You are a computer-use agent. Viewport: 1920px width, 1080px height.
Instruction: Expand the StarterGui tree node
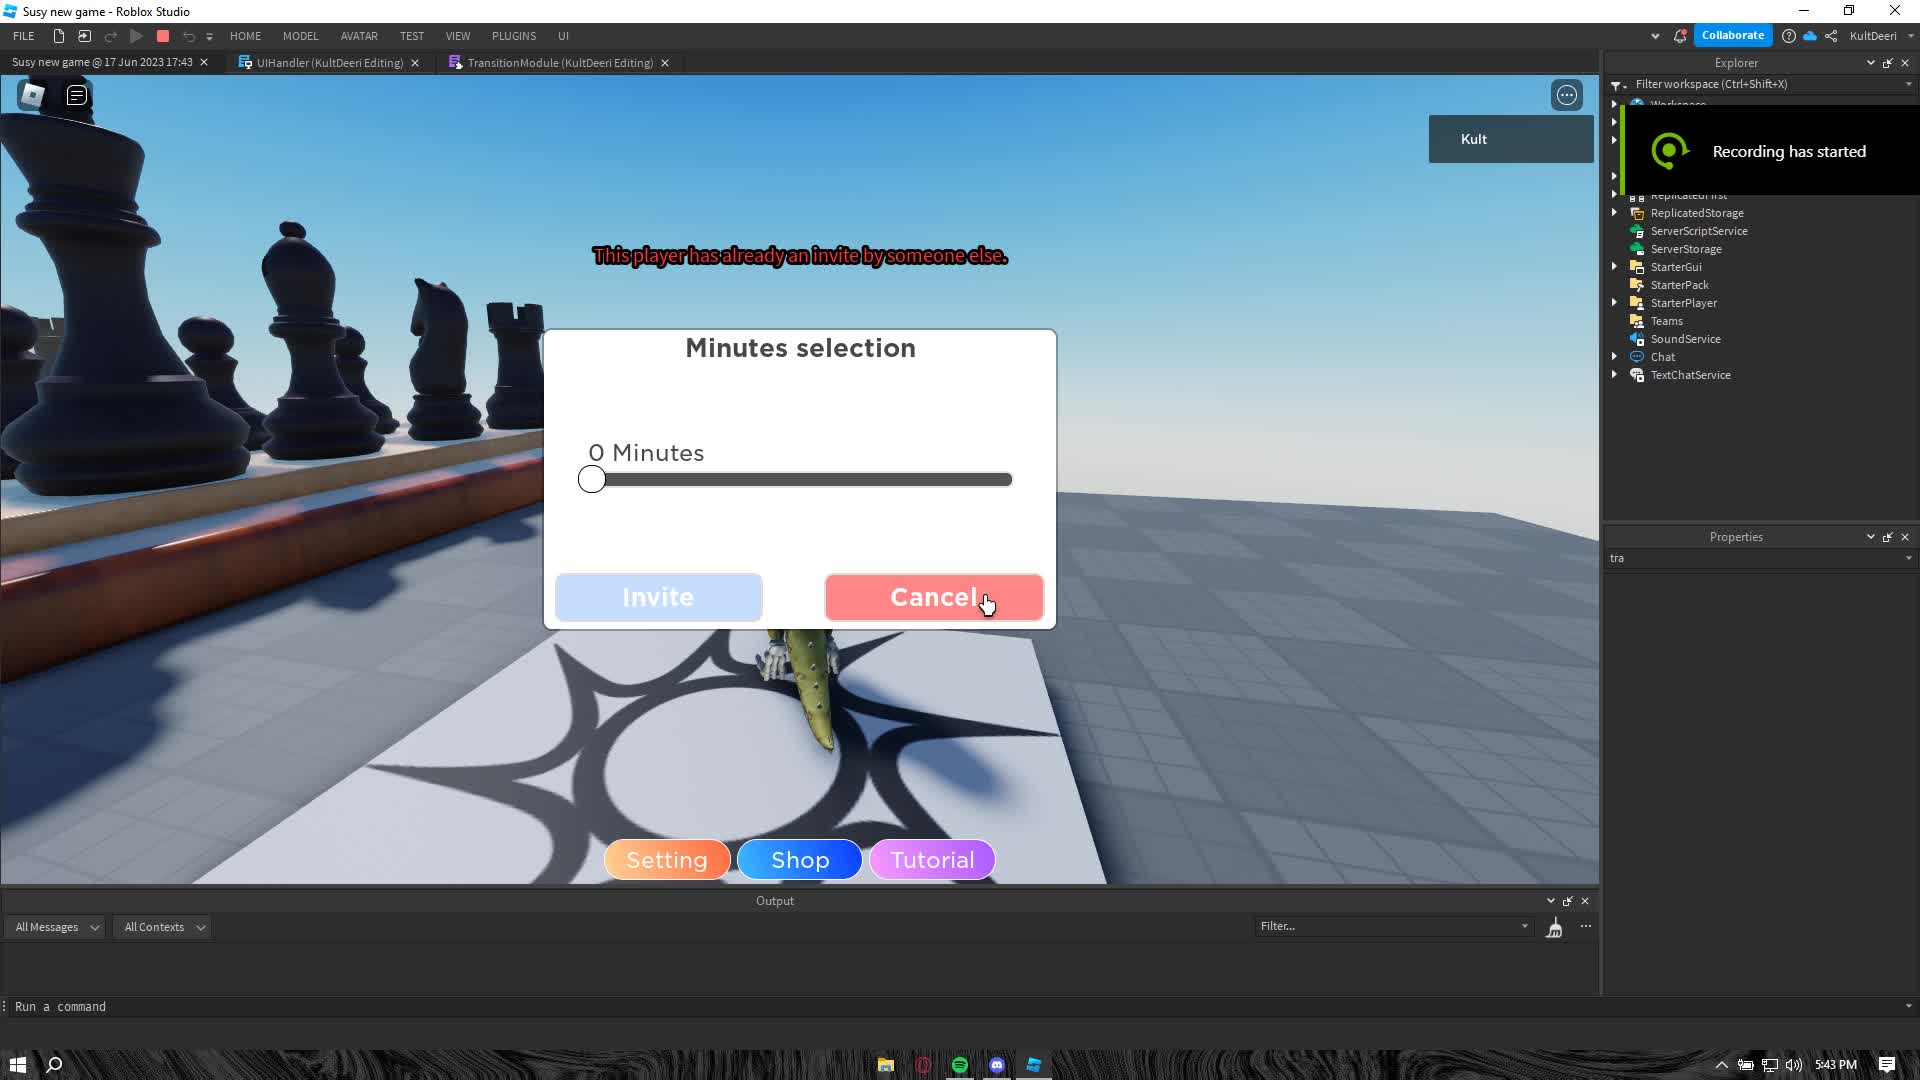[x=1614, y=267]
